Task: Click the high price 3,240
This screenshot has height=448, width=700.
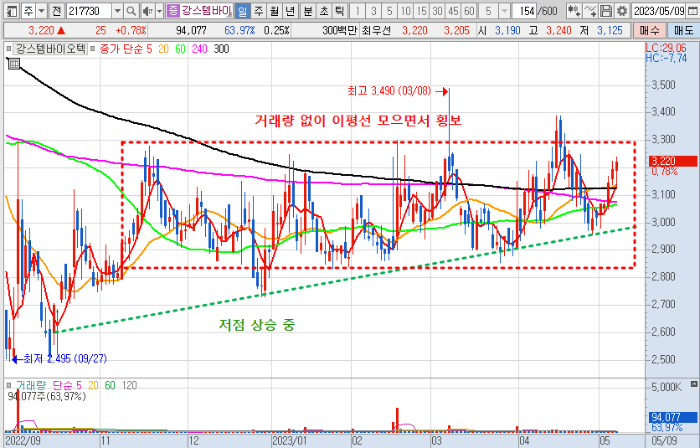Action: click(x=558, y=30)
